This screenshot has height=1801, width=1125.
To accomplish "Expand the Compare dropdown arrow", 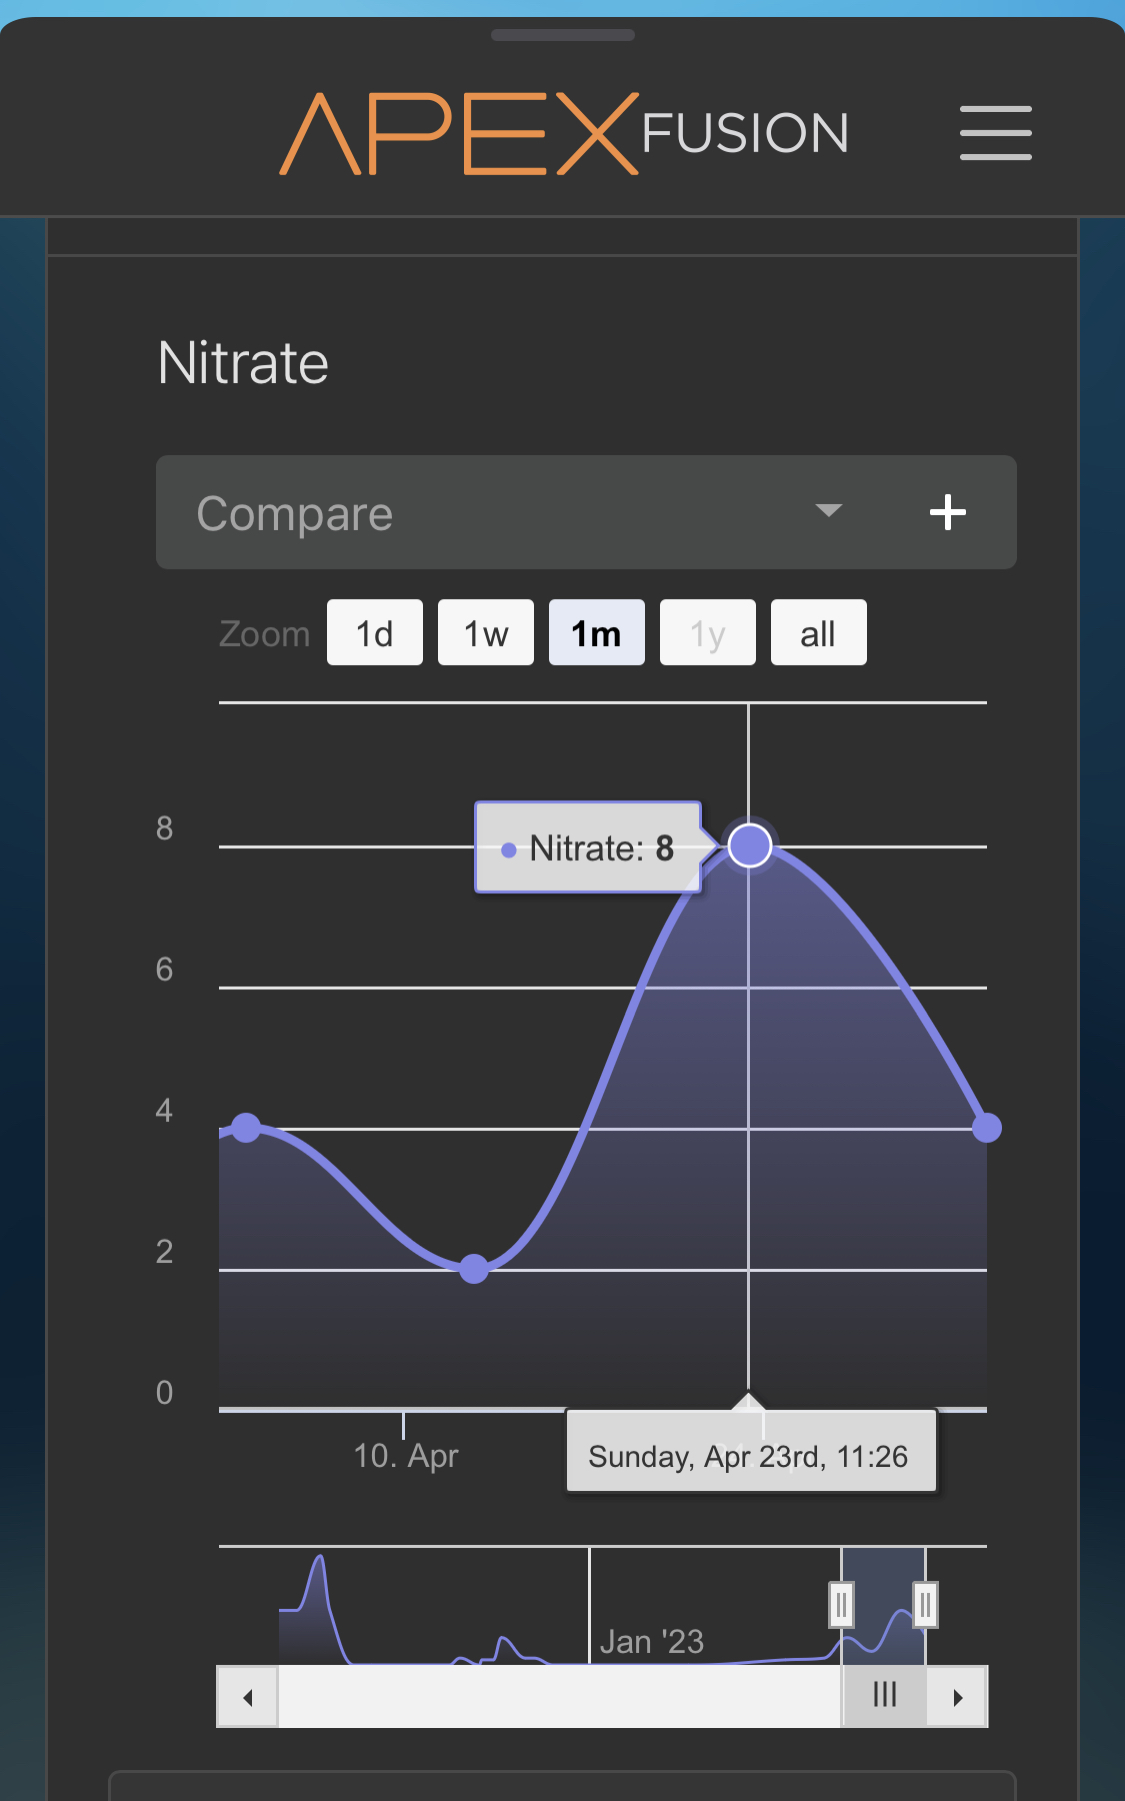I will pyautogui.click(x=828, y=511).
